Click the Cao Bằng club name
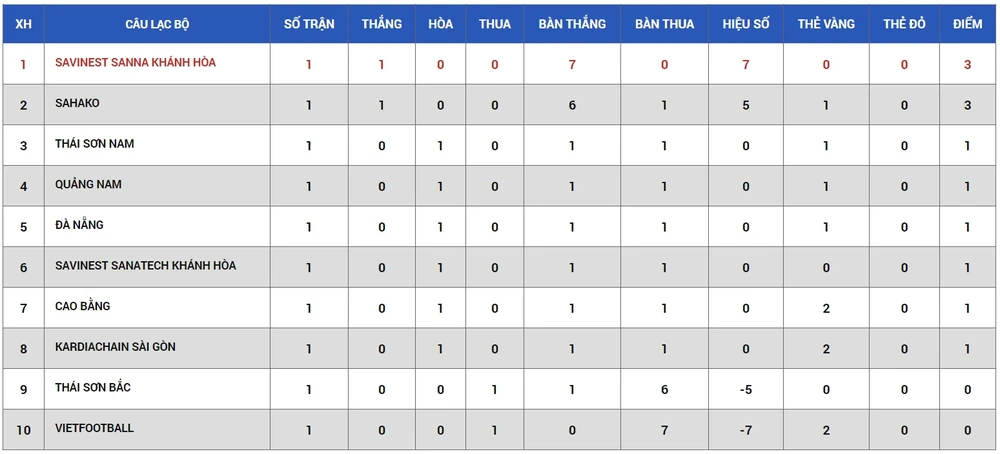Image resolution: width=1000 pixels, height=454 pixels. (82, 306)
